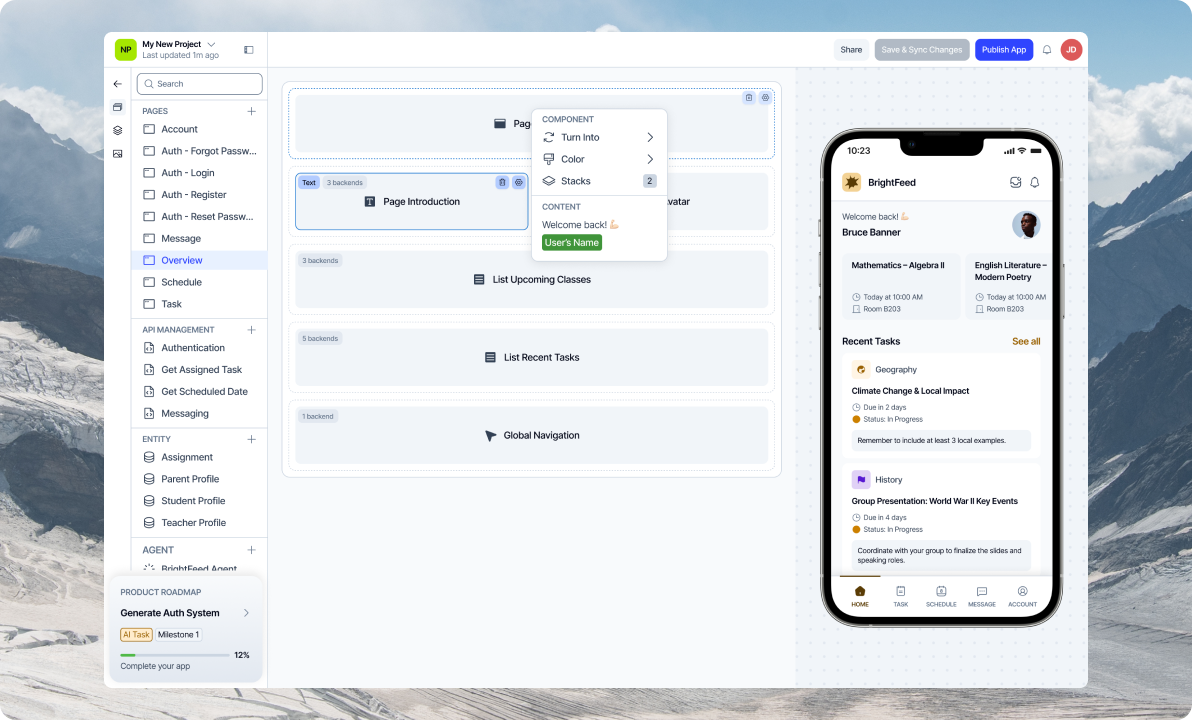1192x720 pixels.
Task: Expand the My New Project dropdown
Action: click(x=211, y=44)
